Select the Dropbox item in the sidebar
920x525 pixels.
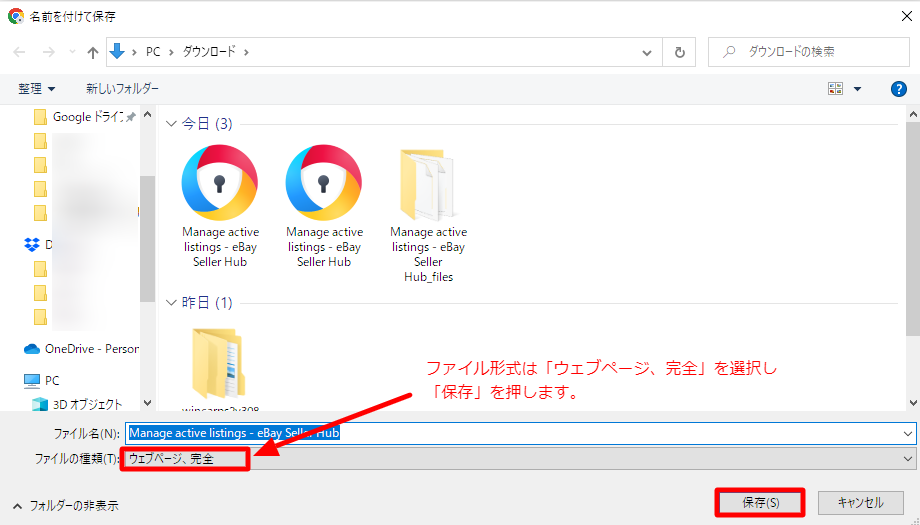38,245
